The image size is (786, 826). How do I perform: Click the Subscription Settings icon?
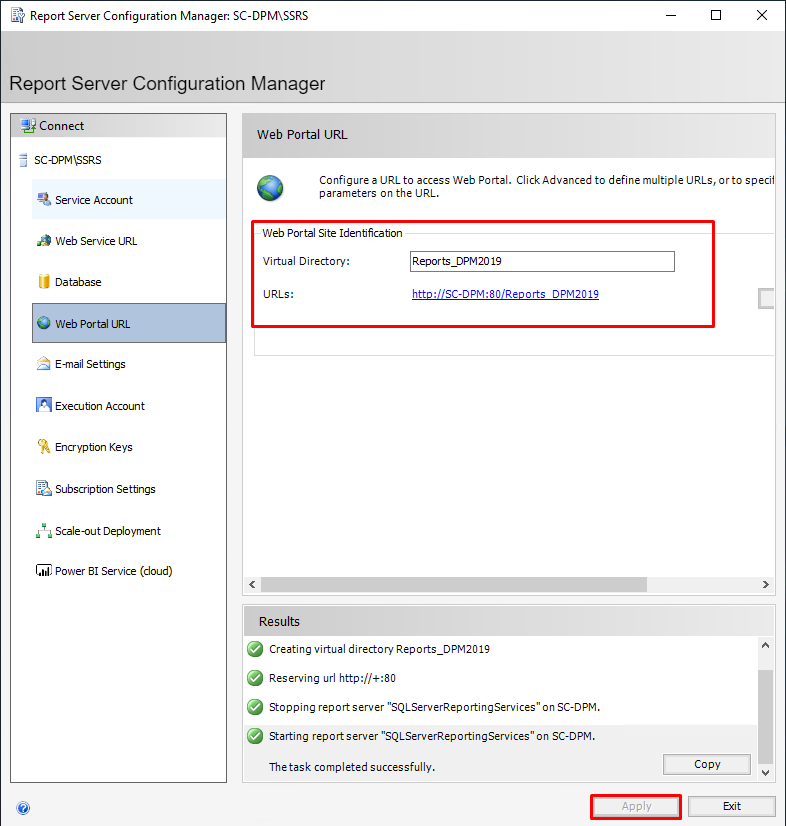44,488
